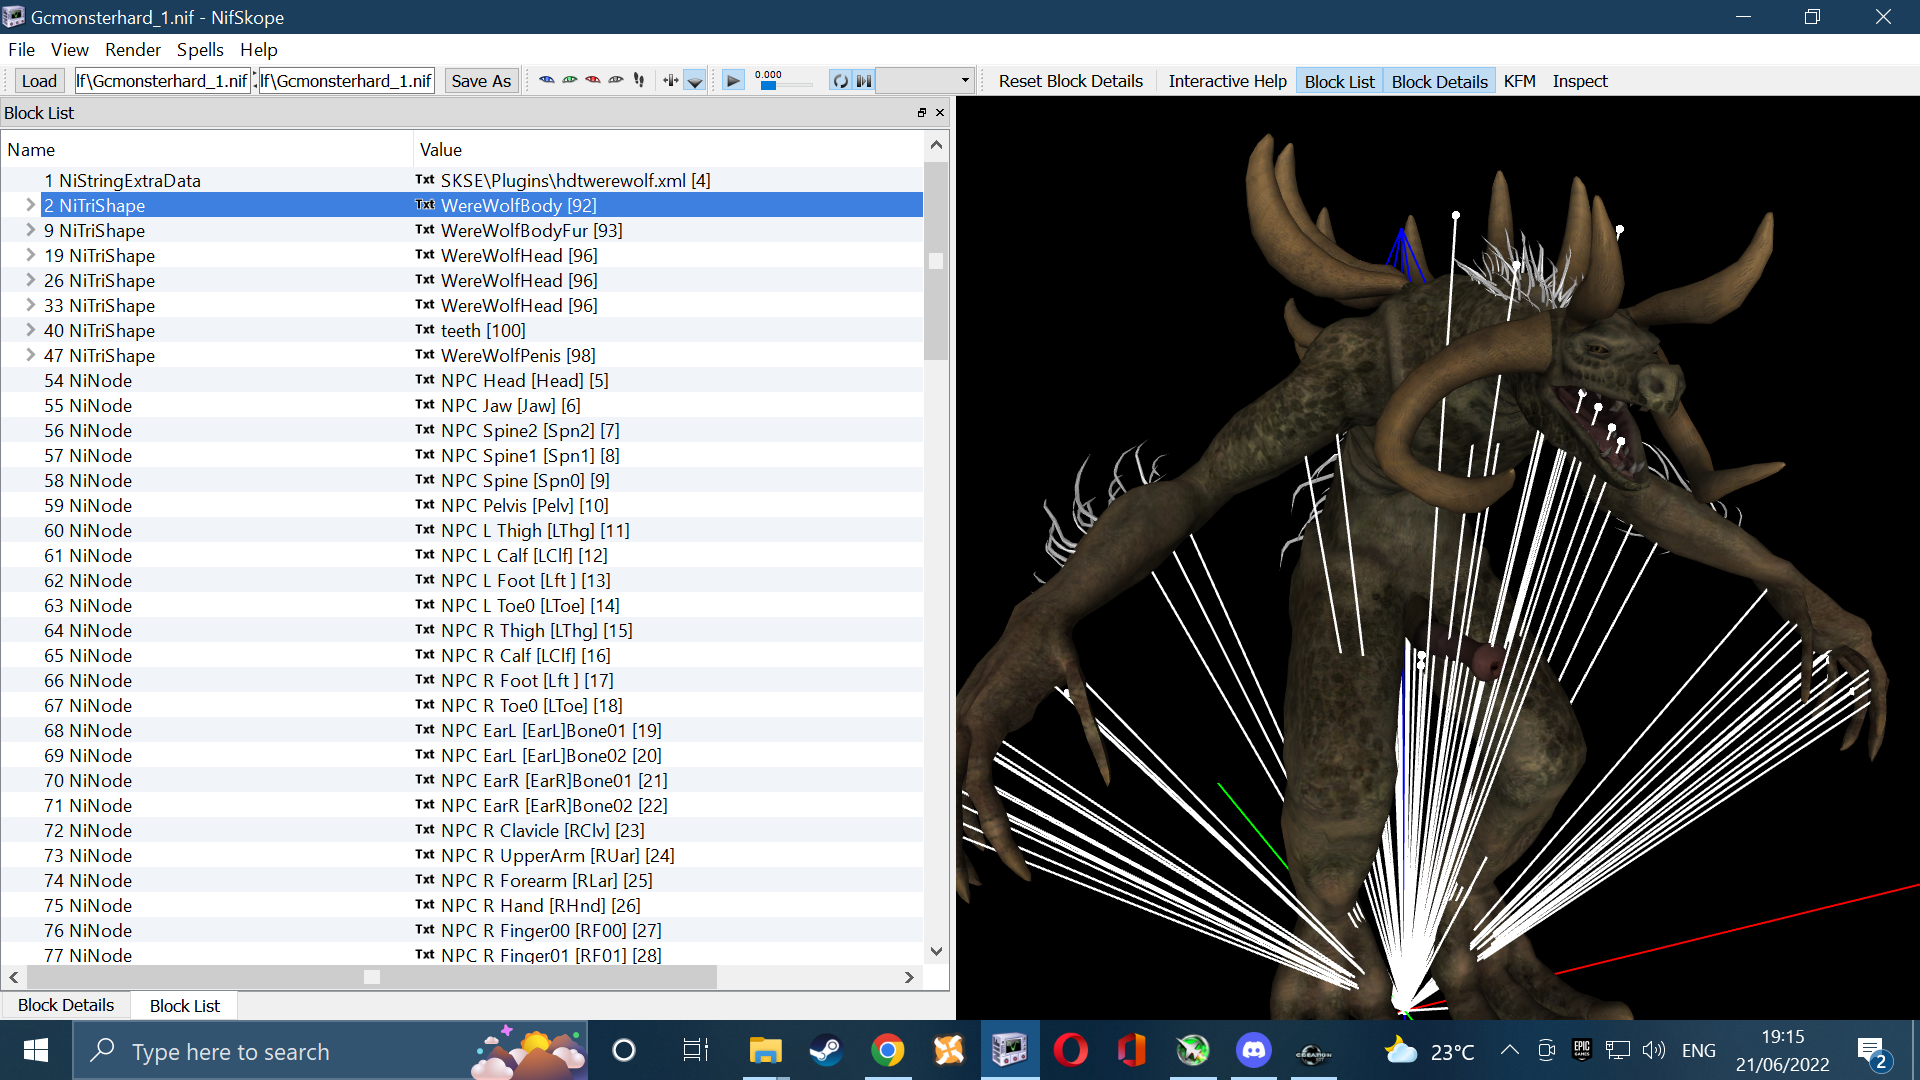Expand the 47 NiTriShape row

[x=30, y=355]
